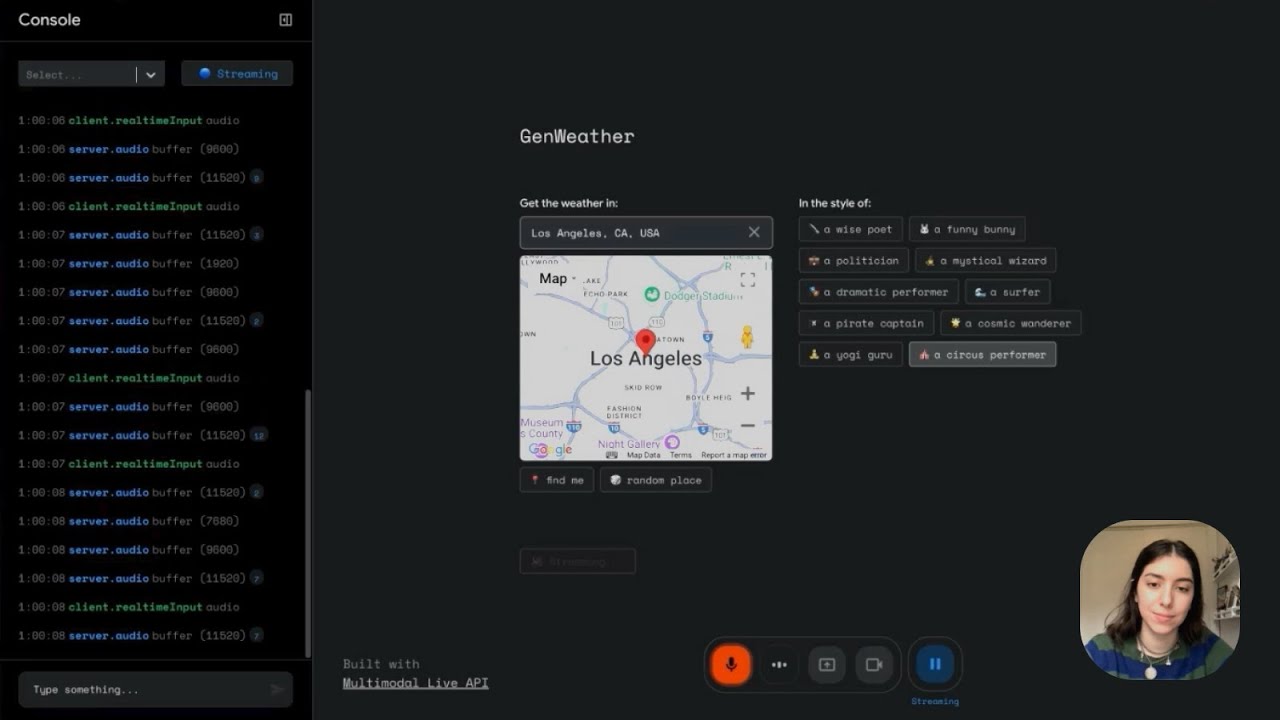Click the find me button
This screenshot has height=720, width=1280.
[x=557, y=480]
